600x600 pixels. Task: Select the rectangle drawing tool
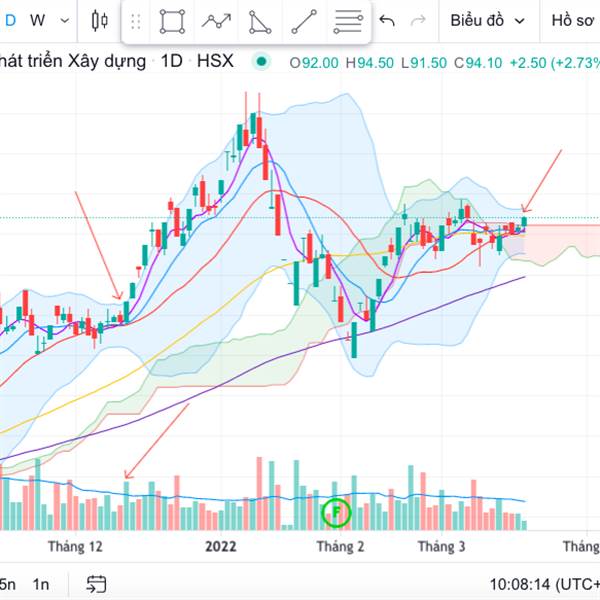click(x=172, y=21)
